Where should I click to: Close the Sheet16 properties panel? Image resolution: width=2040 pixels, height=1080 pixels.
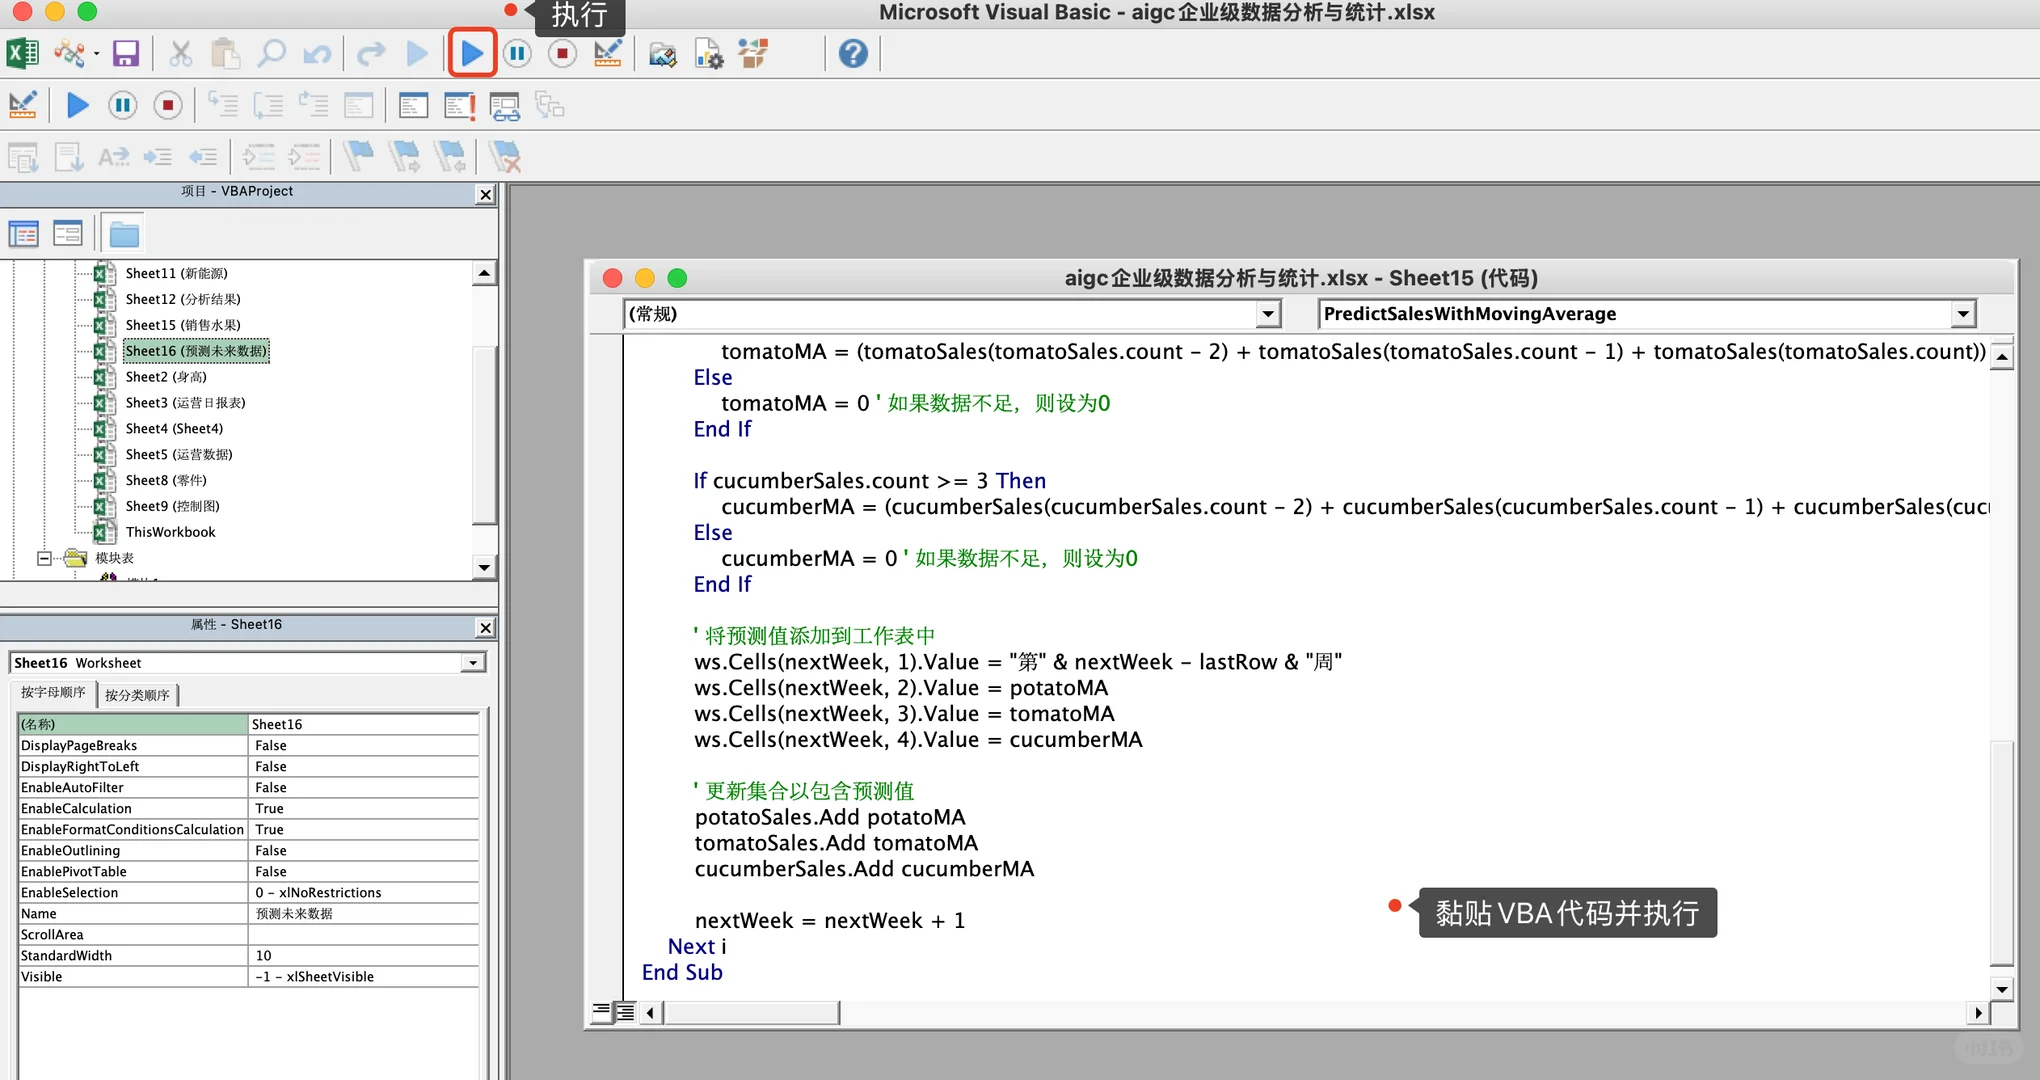click(x=486, y=627)
